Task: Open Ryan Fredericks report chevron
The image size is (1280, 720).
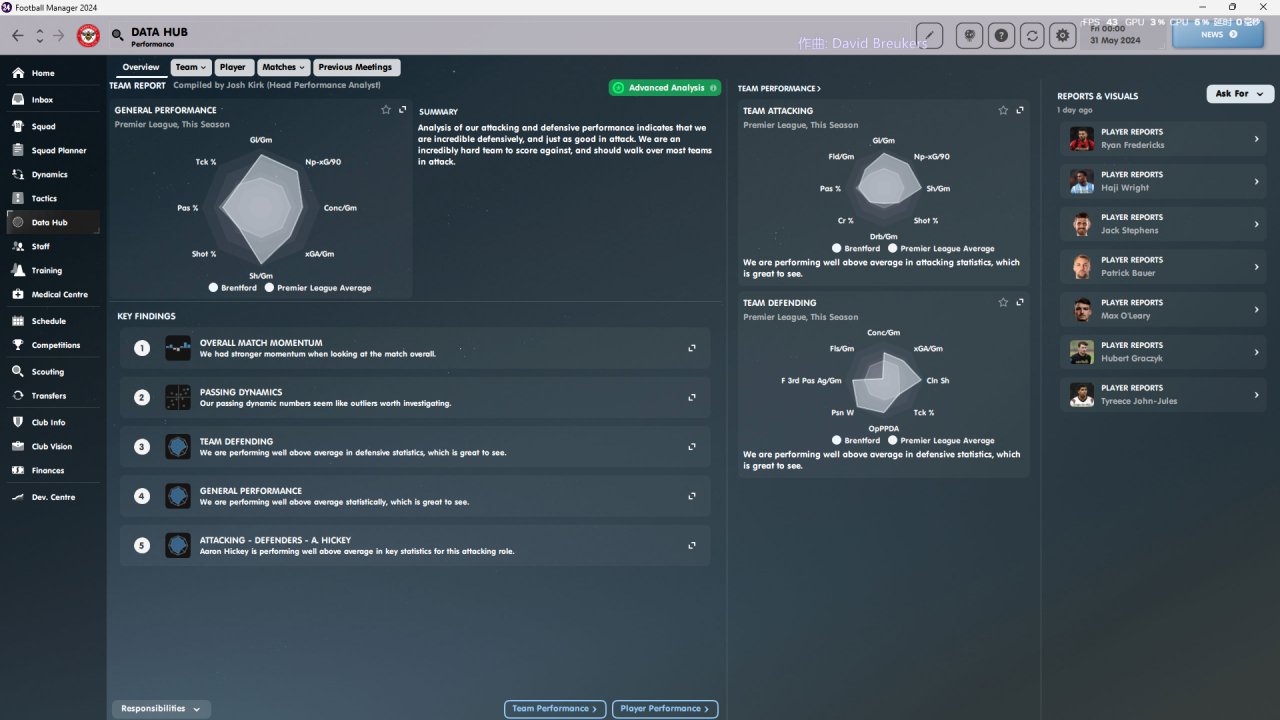Action: (x=1256, y=139)
